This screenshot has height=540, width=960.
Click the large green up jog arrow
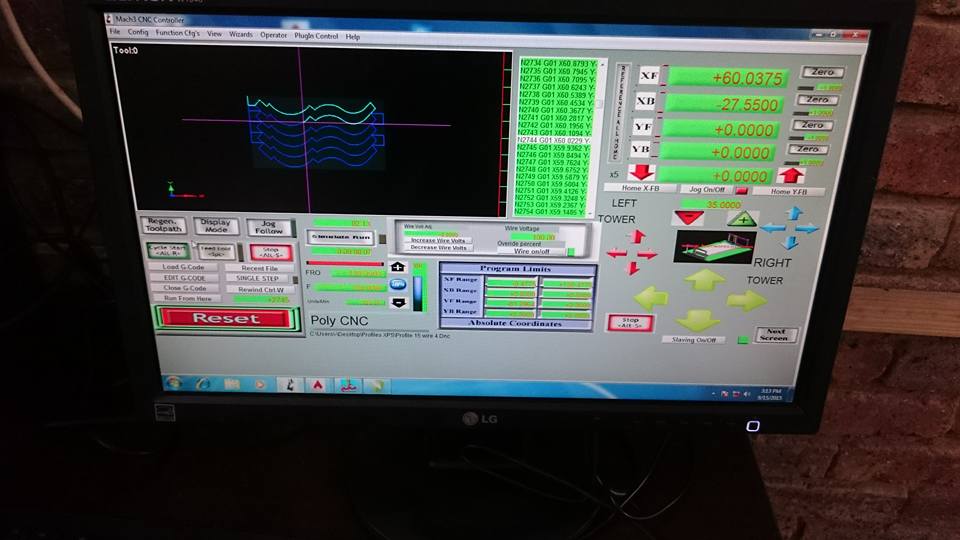(705, 280)
